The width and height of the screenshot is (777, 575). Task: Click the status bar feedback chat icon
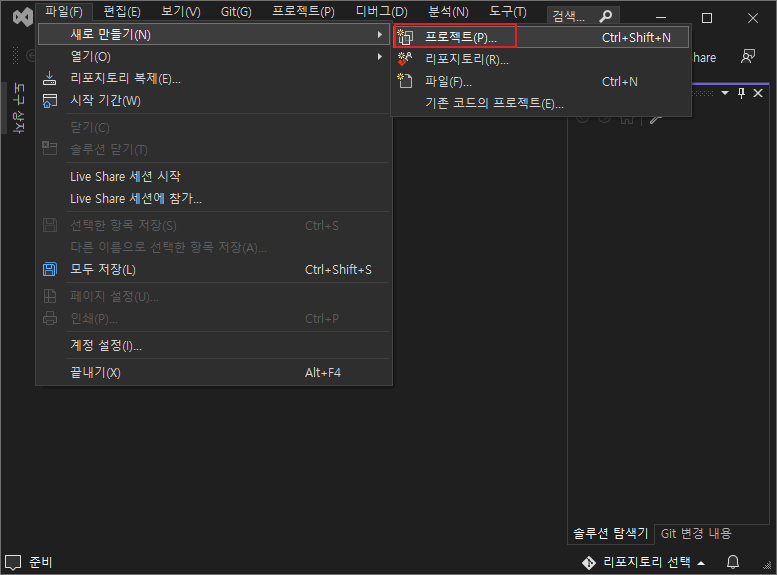13,562
